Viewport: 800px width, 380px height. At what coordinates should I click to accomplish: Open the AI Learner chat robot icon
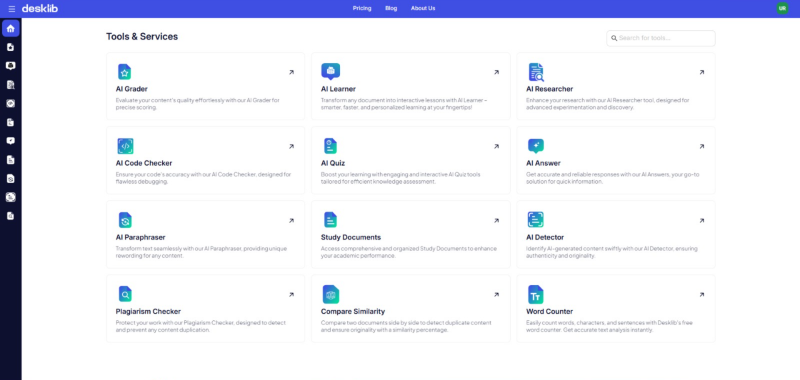point(330,72)
